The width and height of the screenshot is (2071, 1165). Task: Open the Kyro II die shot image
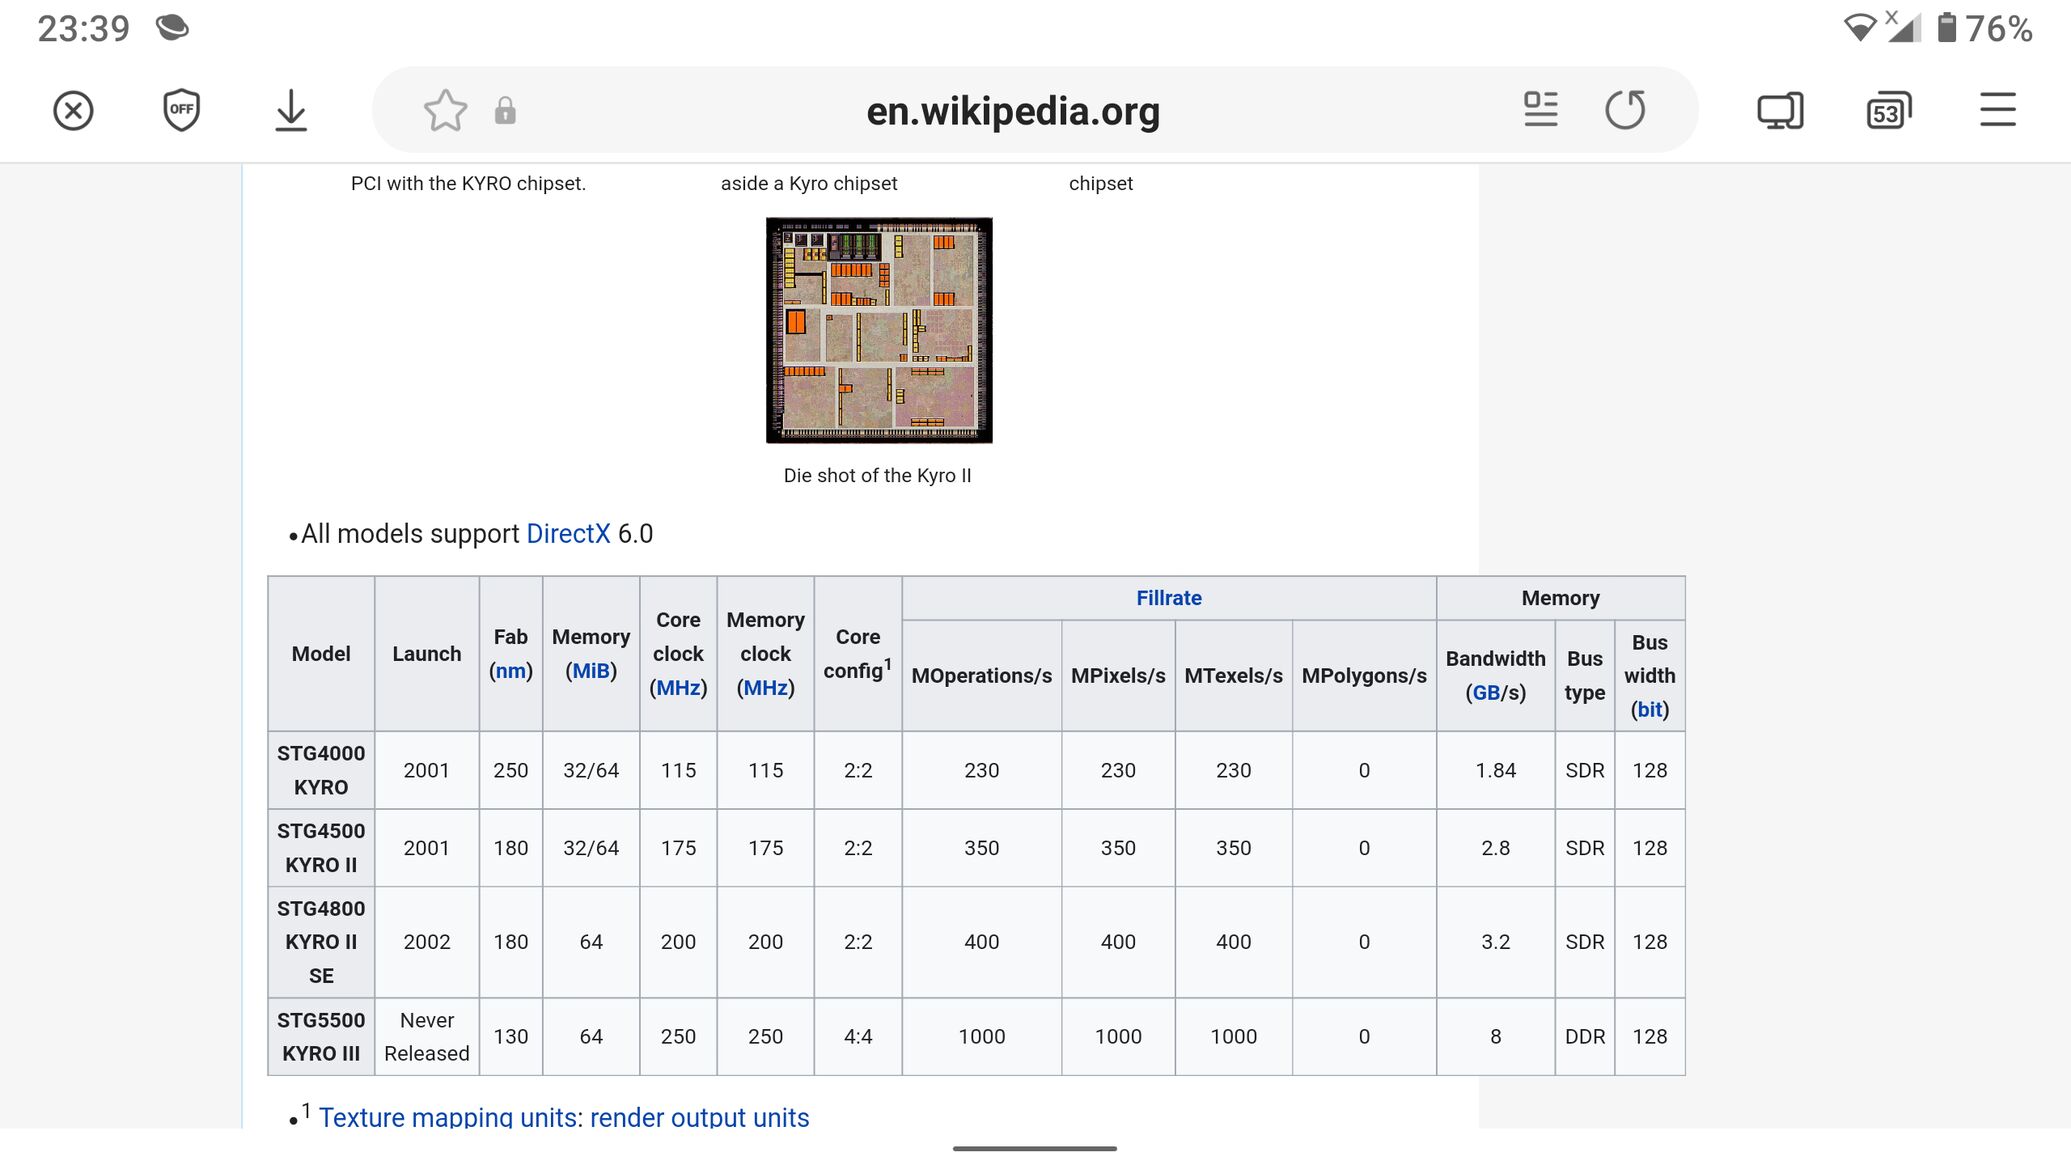(879, 330)
